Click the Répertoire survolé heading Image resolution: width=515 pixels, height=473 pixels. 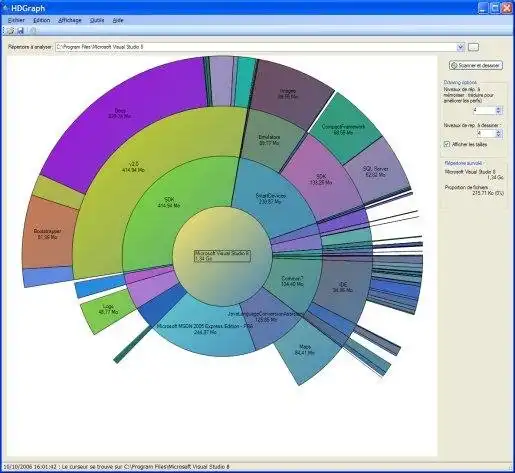pyautogui.click(x=464, y=163)
